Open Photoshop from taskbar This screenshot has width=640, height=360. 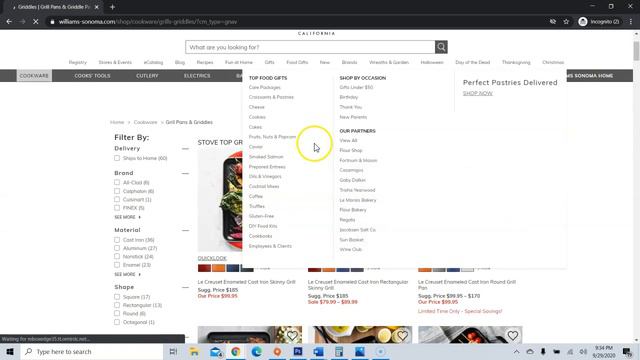[298, 351]
